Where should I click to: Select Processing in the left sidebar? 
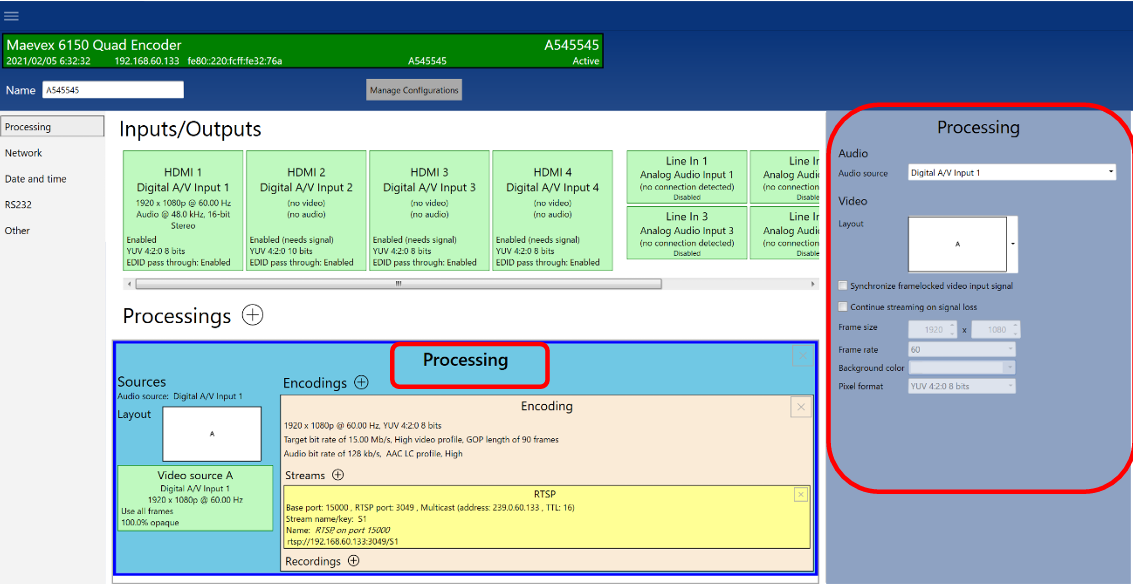pos(52,126)
